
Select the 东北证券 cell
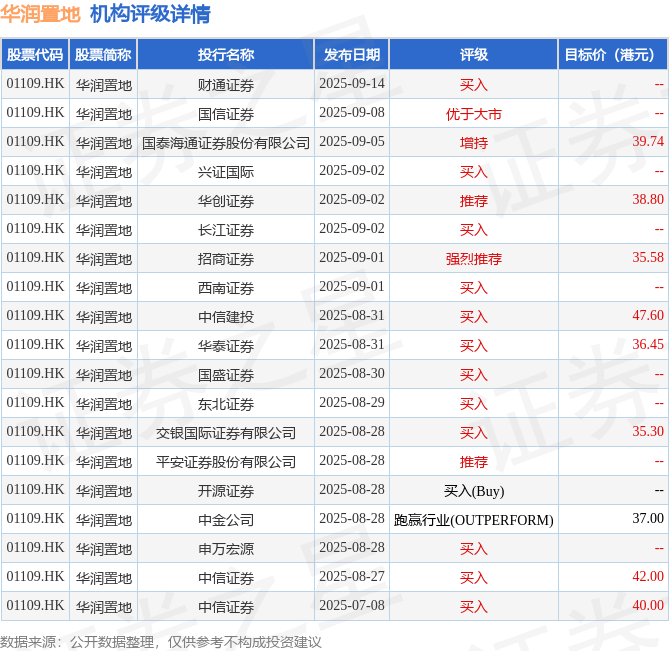tap(226, 404)
